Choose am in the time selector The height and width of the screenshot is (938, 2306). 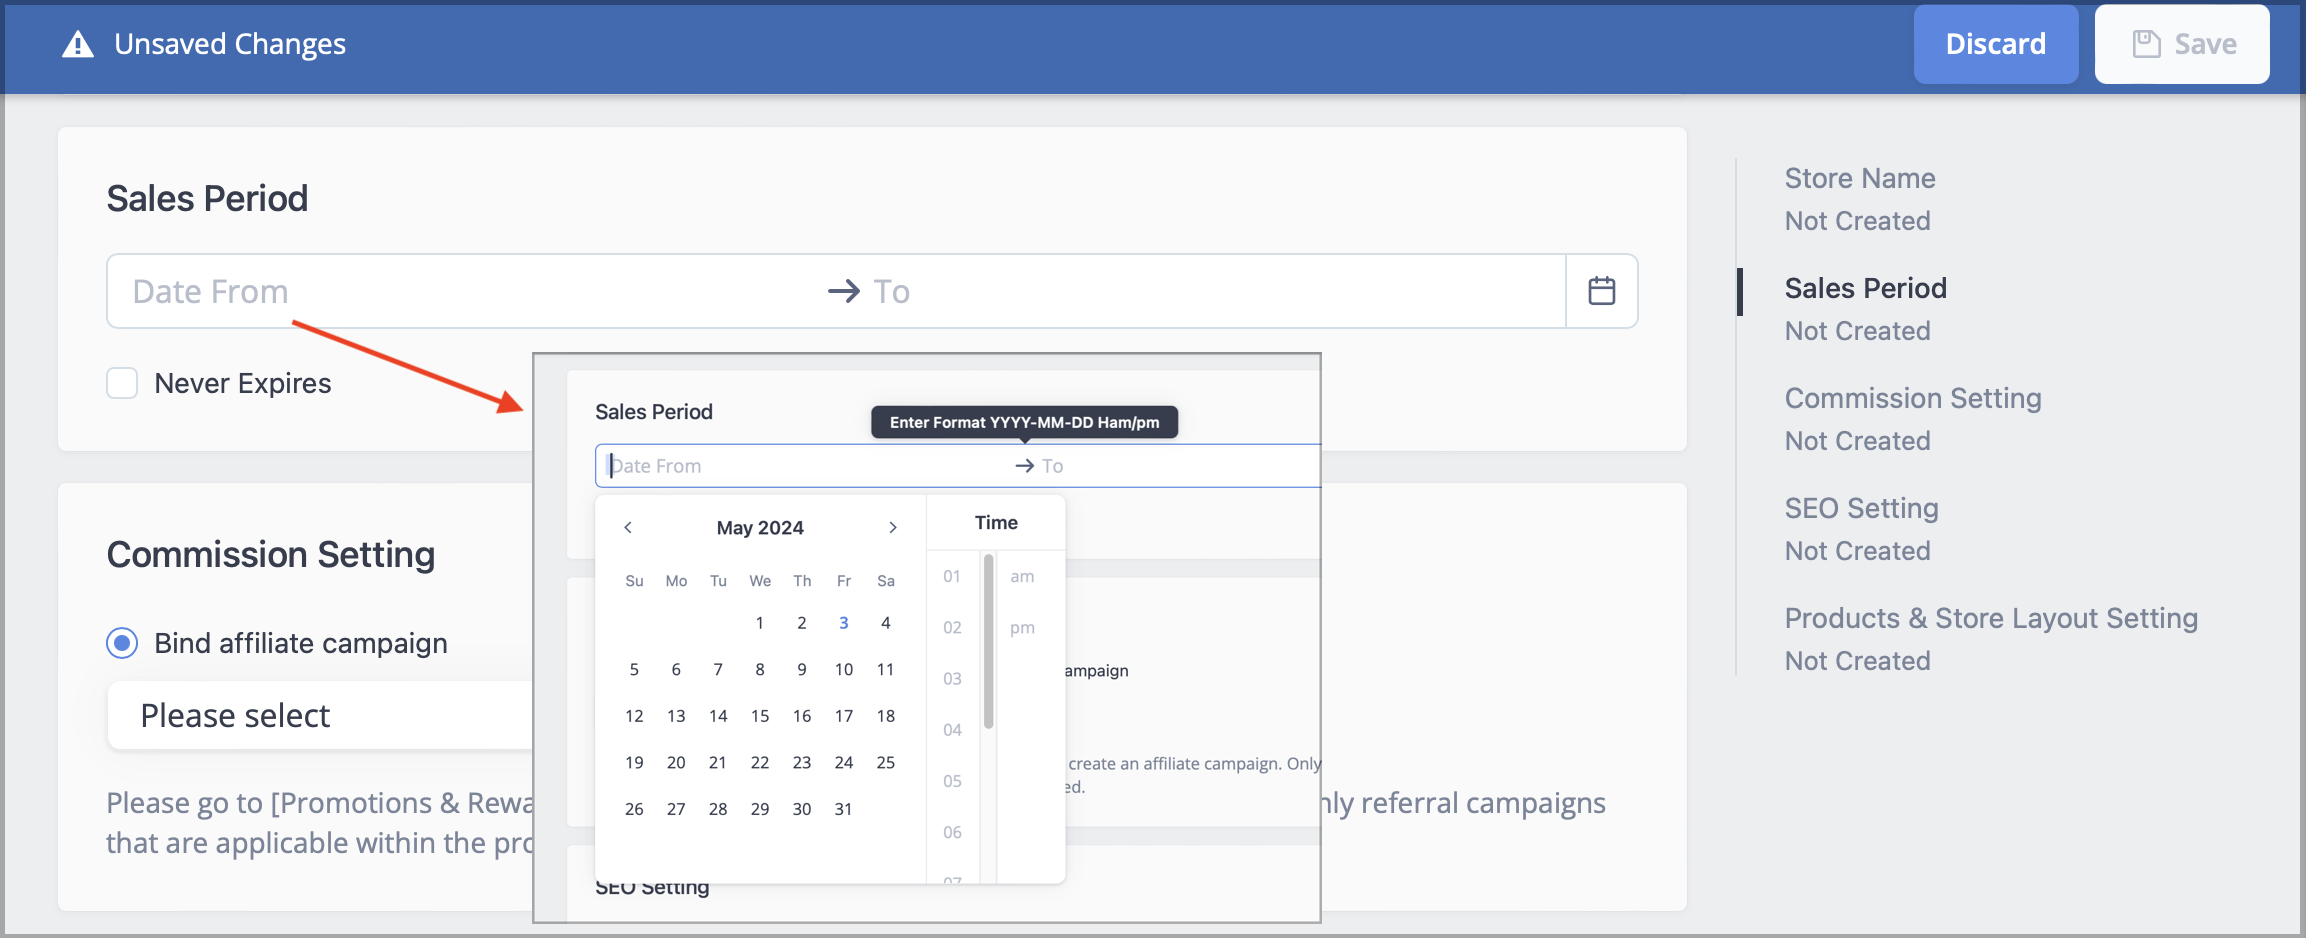[1022, 575]
